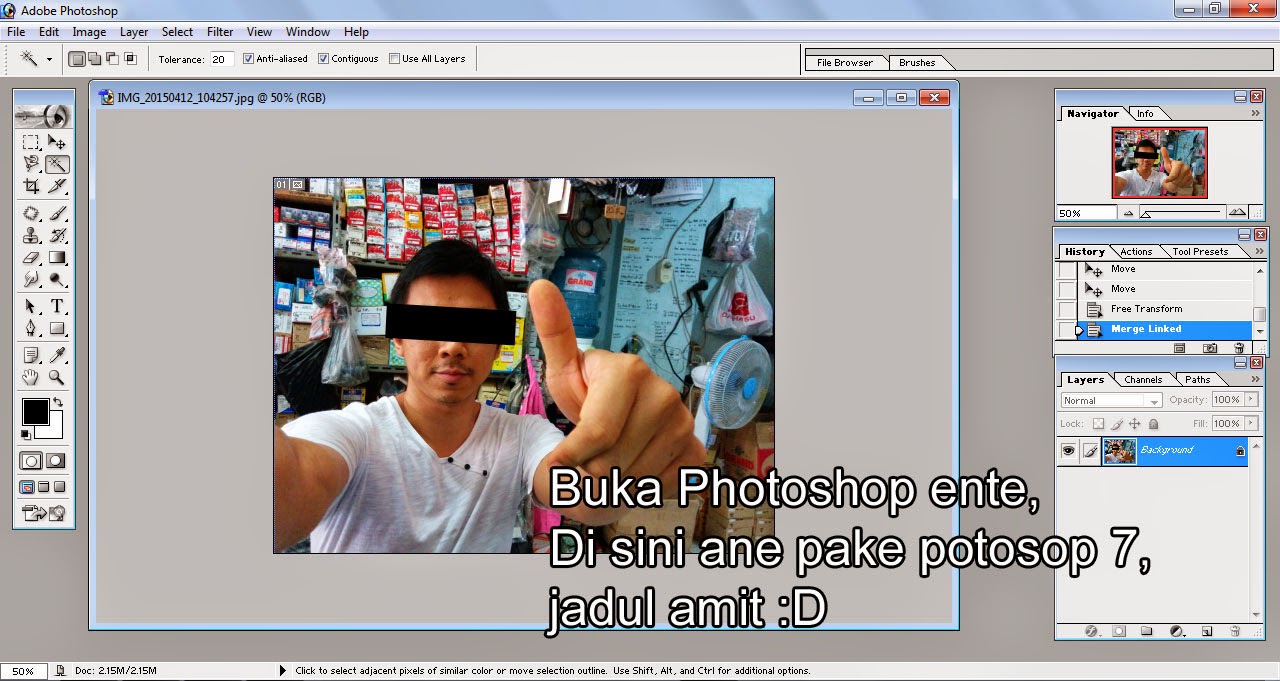Select the Pen tool
This screenshot has width=1280, height=681.
[x=31, y=328]
